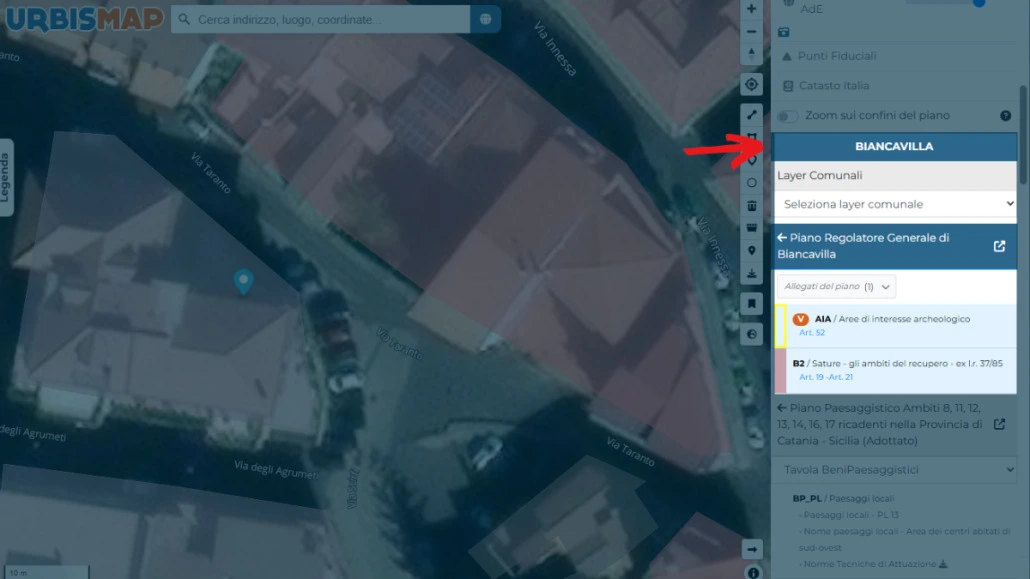Open the Seleziona layer comunale dropdown
The height and width of the screenshot is (579, 1030).
(x=895, y=204)
